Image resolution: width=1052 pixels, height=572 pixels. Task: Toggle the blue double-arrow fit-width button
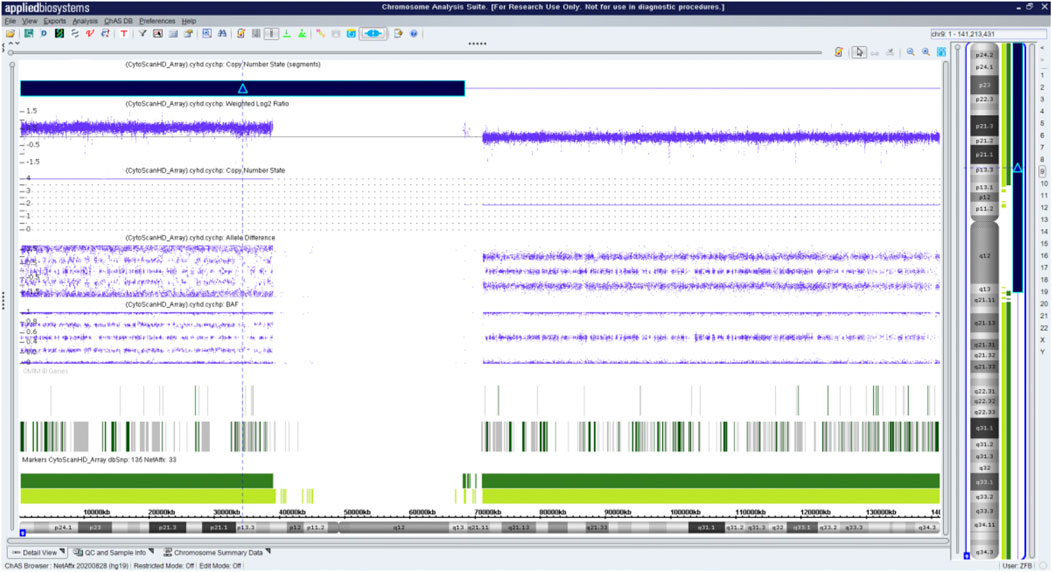(x=373, y=34)
